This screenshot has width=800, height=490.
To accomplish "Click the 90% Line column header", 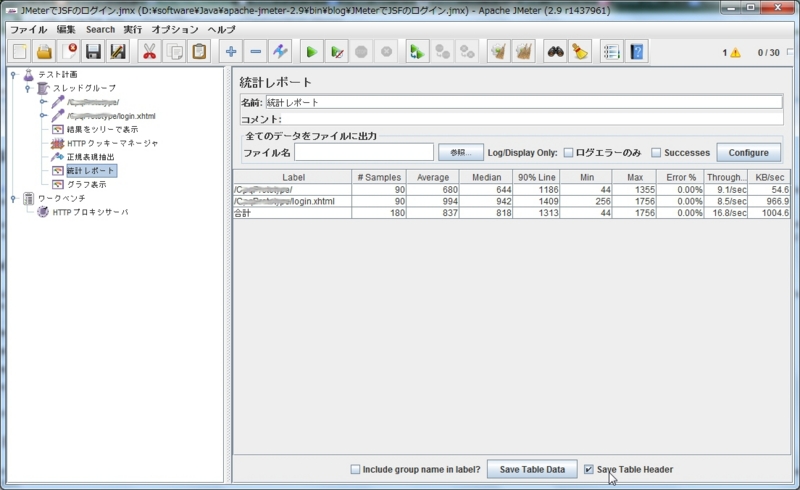I will [536, 177].
